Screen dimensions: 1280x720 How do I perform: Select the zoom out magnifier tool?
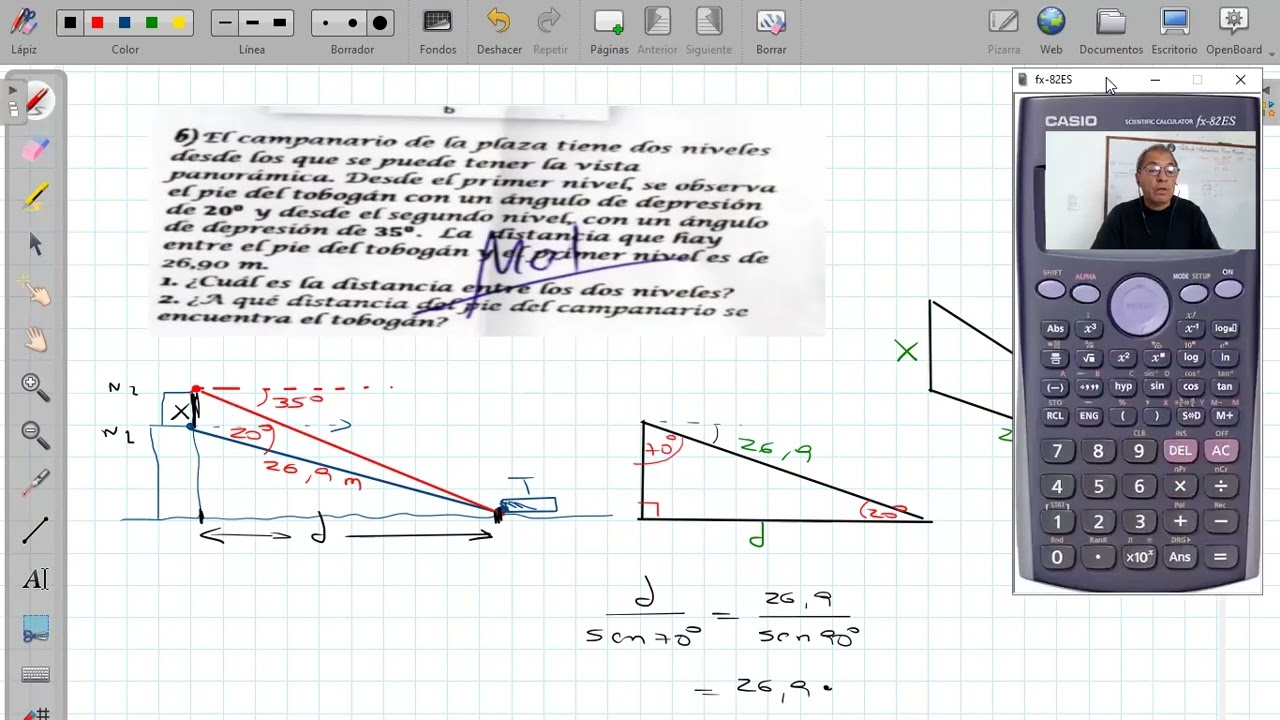pyautogui.click(x=36, y=434)
